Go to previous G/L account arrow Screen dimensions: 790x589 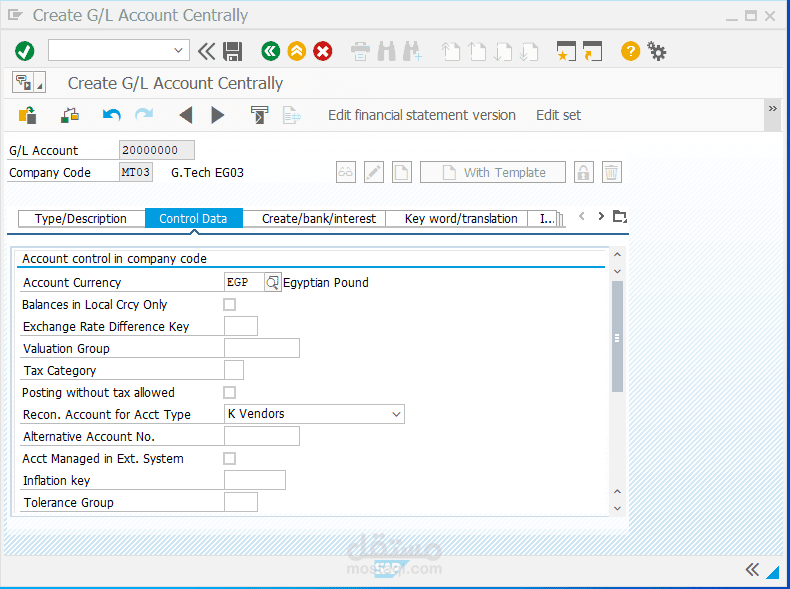click(x=186, y=115)
